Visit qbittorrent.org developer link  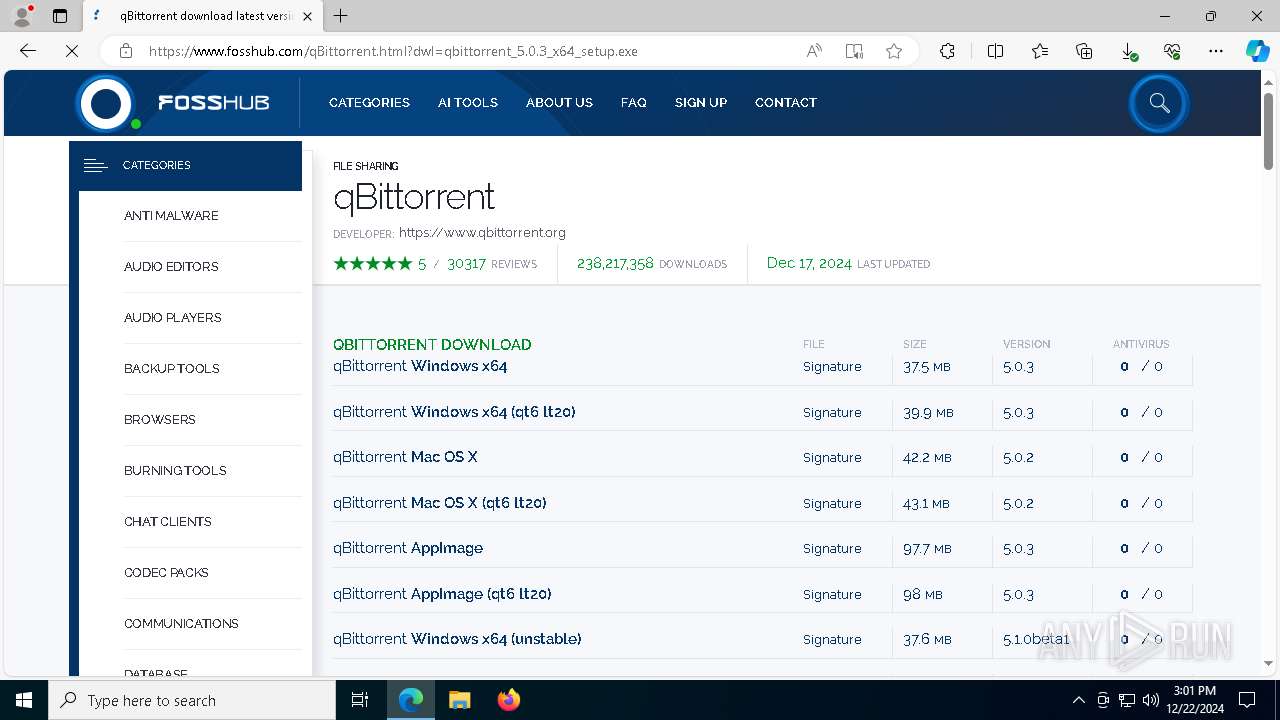[482, 233]
